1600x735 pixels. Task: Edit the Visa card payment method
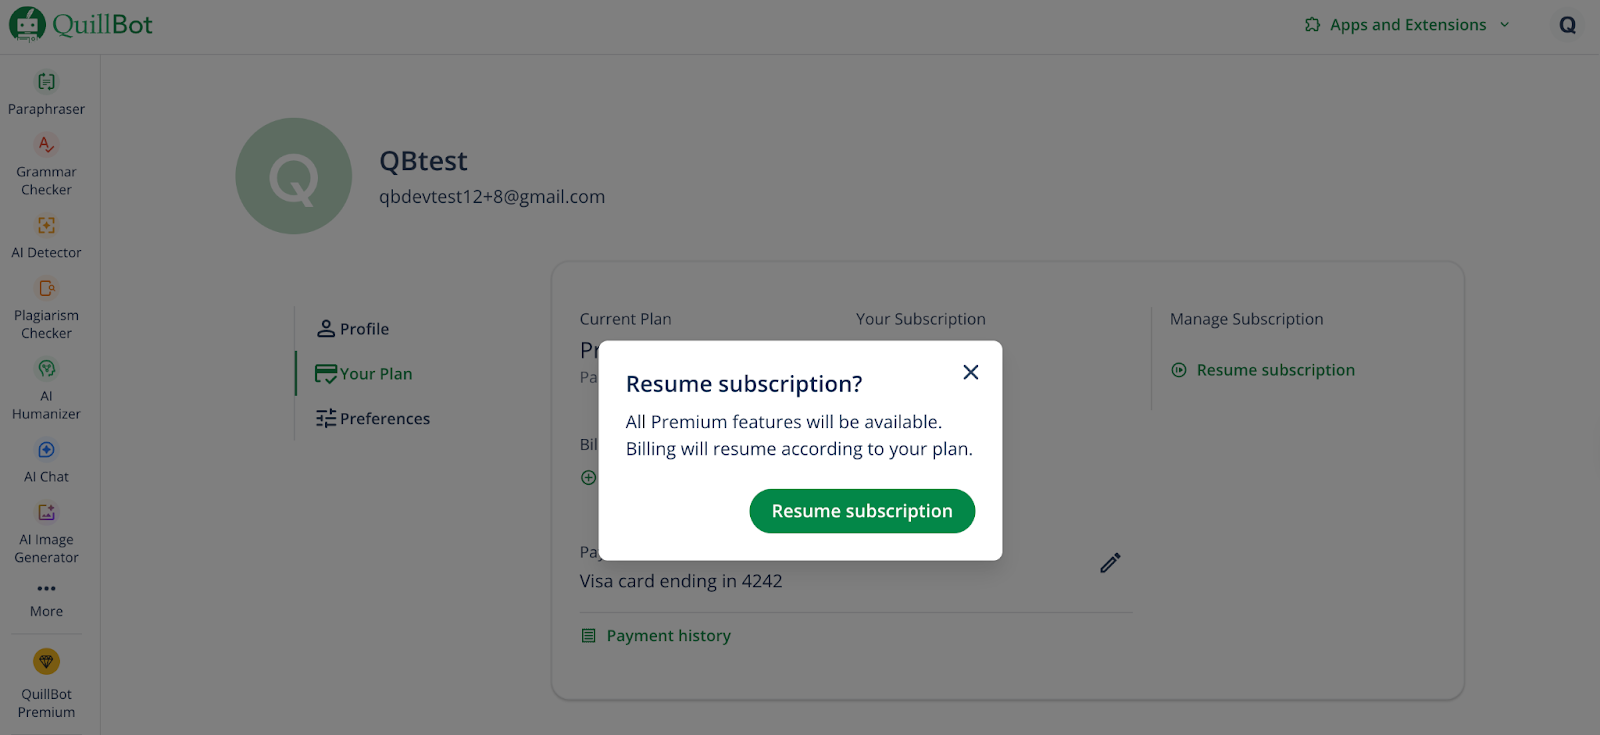[x=1110, y=563]
